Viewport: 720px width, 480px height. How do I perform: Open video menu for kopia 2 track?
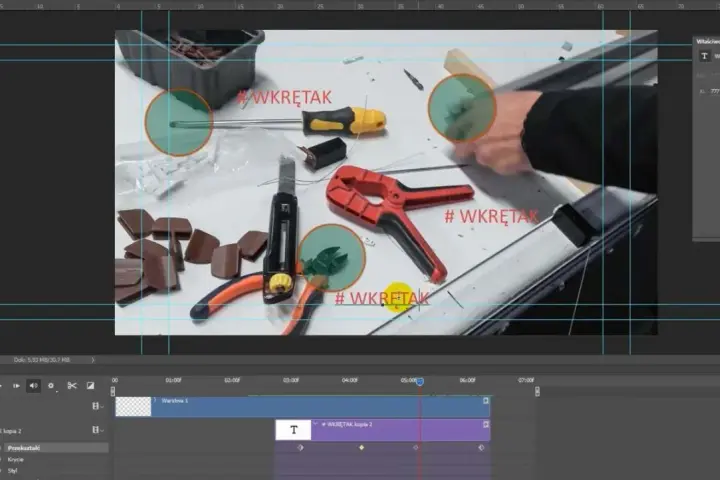pos(97,430)
